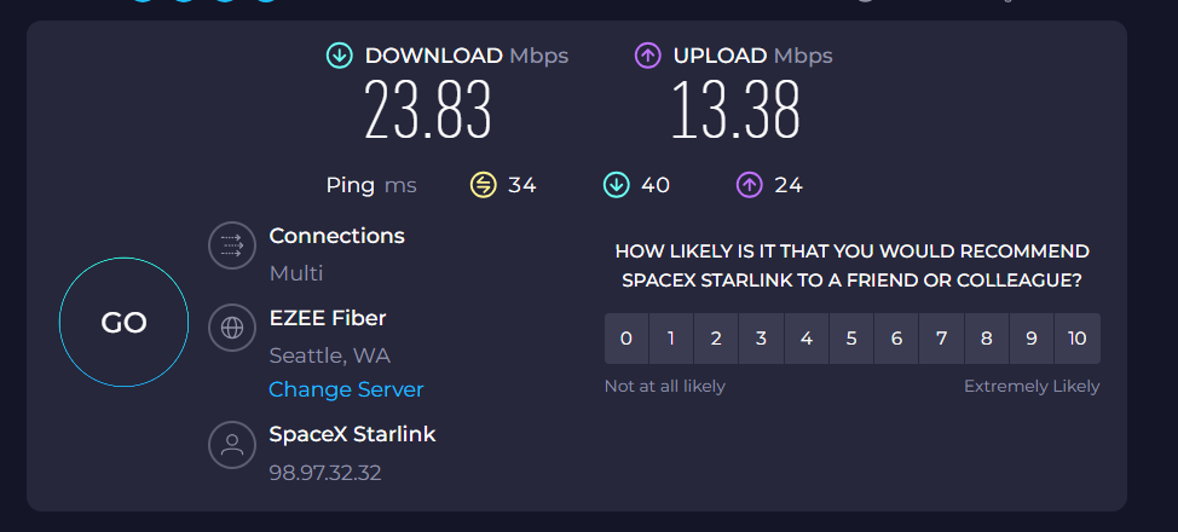Click the download arrow icon
This screenshot has width=1178, height=532.
coord(339,56)
